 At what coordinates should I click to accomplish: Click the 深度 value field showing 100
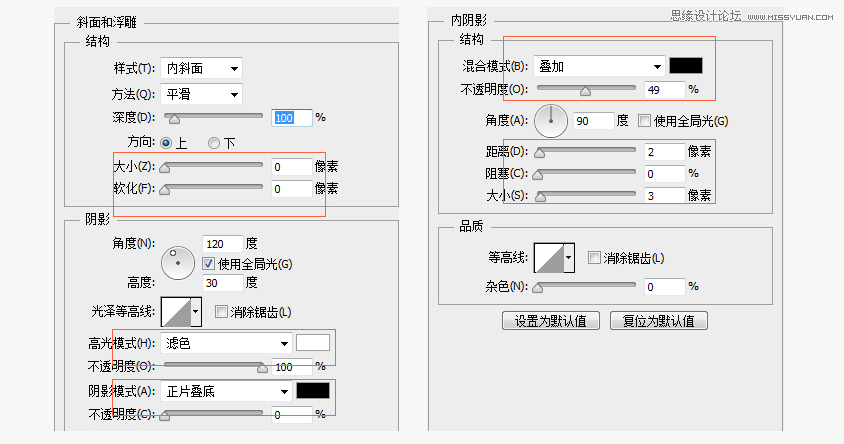(x=291, y=118)
